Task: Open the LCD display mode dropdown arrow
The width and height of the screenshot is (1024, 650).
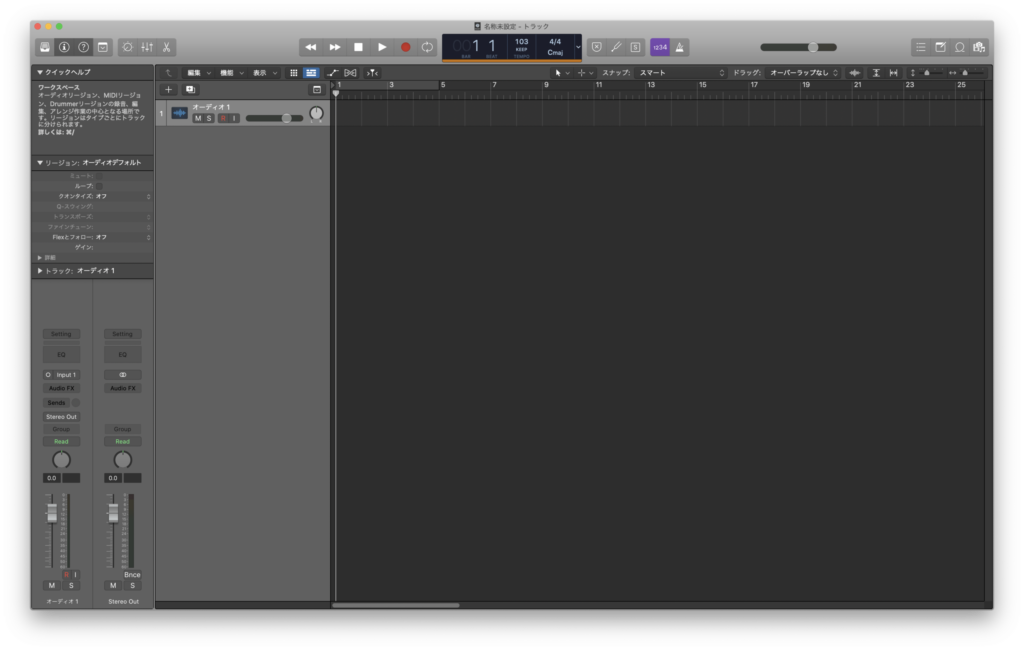Action: [578, 47]
